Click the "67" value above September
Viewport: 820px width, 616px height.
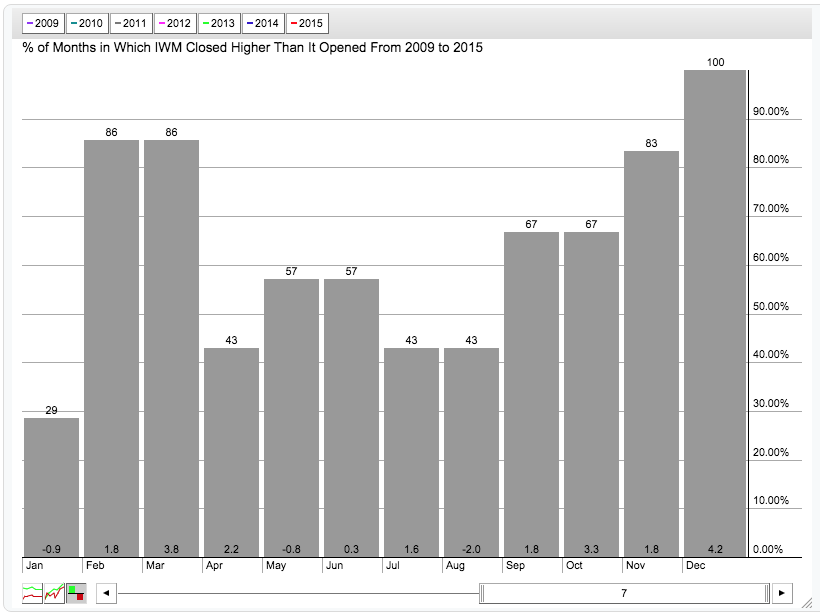531,224
